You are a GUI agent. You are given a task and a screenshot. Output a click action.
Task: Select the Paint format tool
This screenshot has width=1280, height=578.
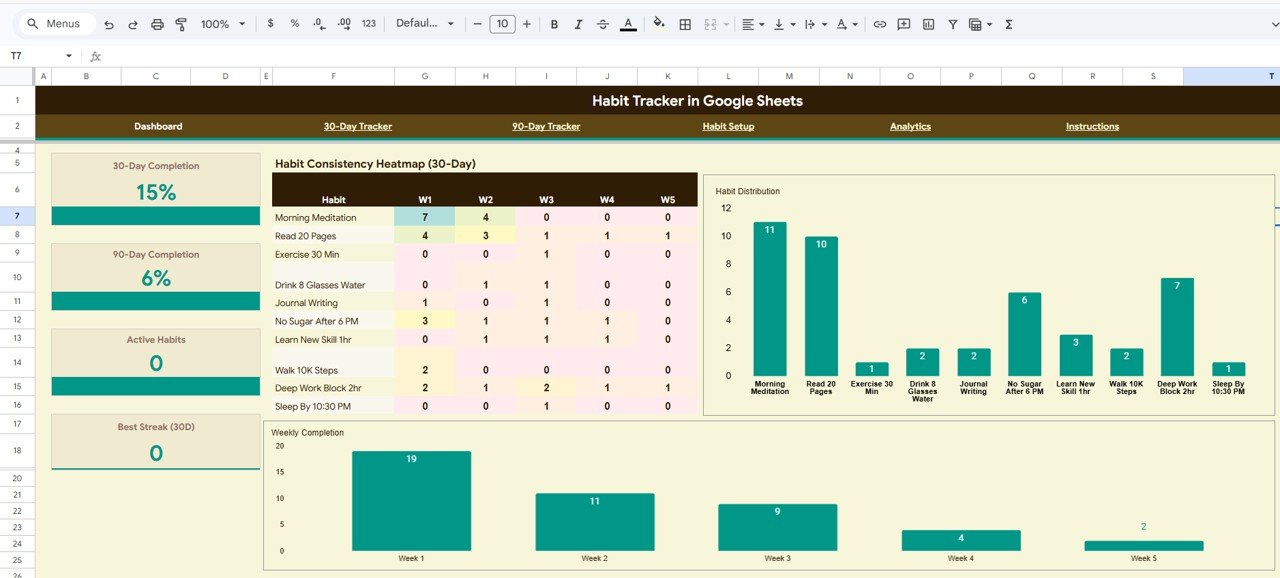pyautogui.click(x=181, y=23)
